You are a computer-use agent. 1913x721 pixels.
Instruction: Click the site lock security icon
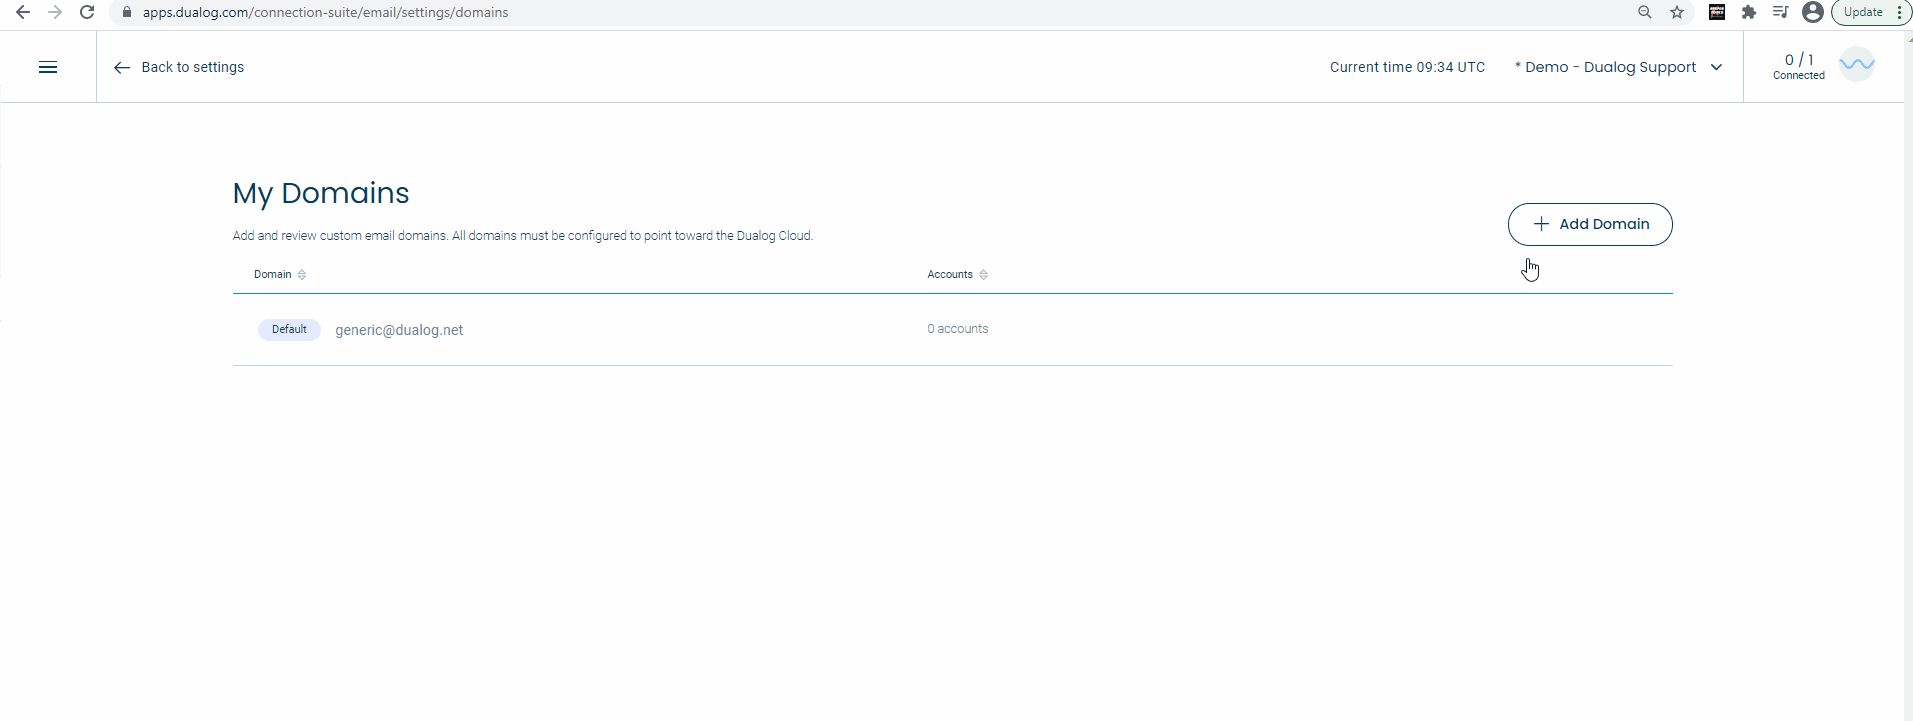pyautogui.click(x=126, y=12)
